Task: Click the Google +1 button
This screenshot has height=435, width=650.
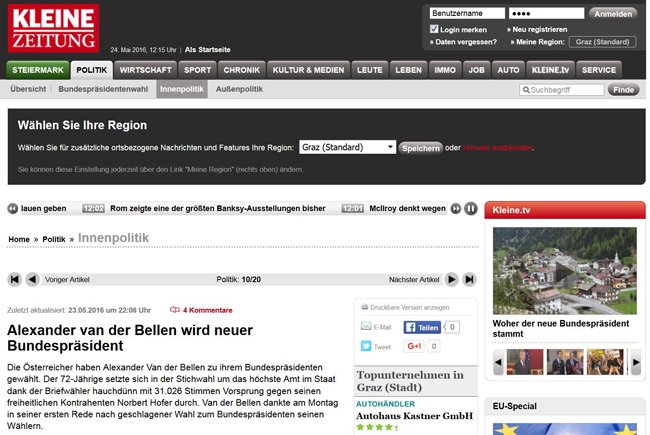Action: 415,346
